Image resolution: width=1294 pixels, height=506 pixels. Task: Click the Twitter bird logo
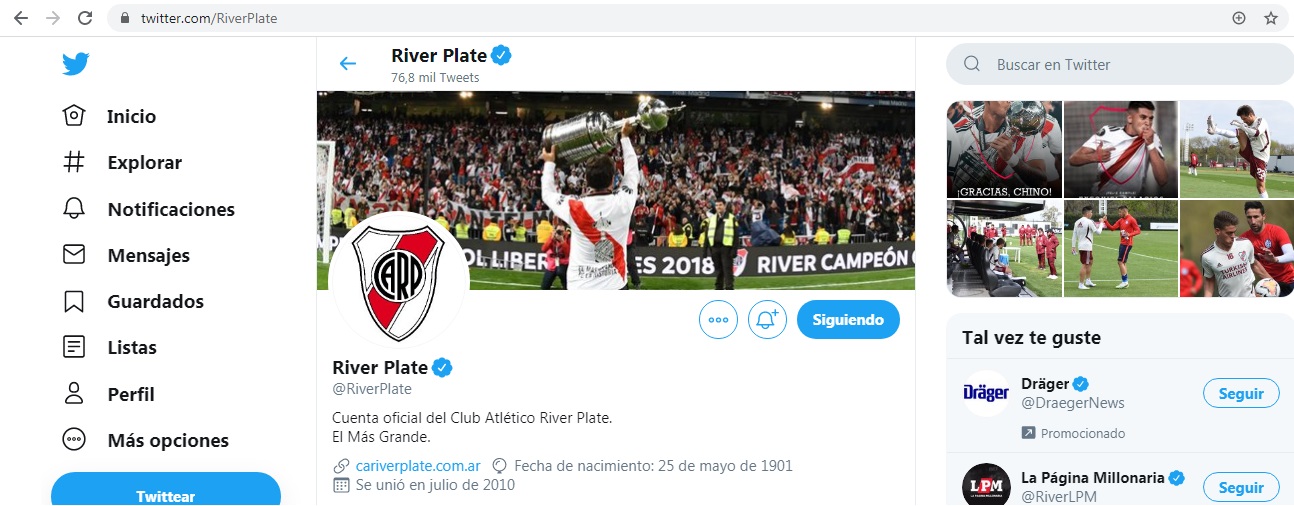point(75,64)
